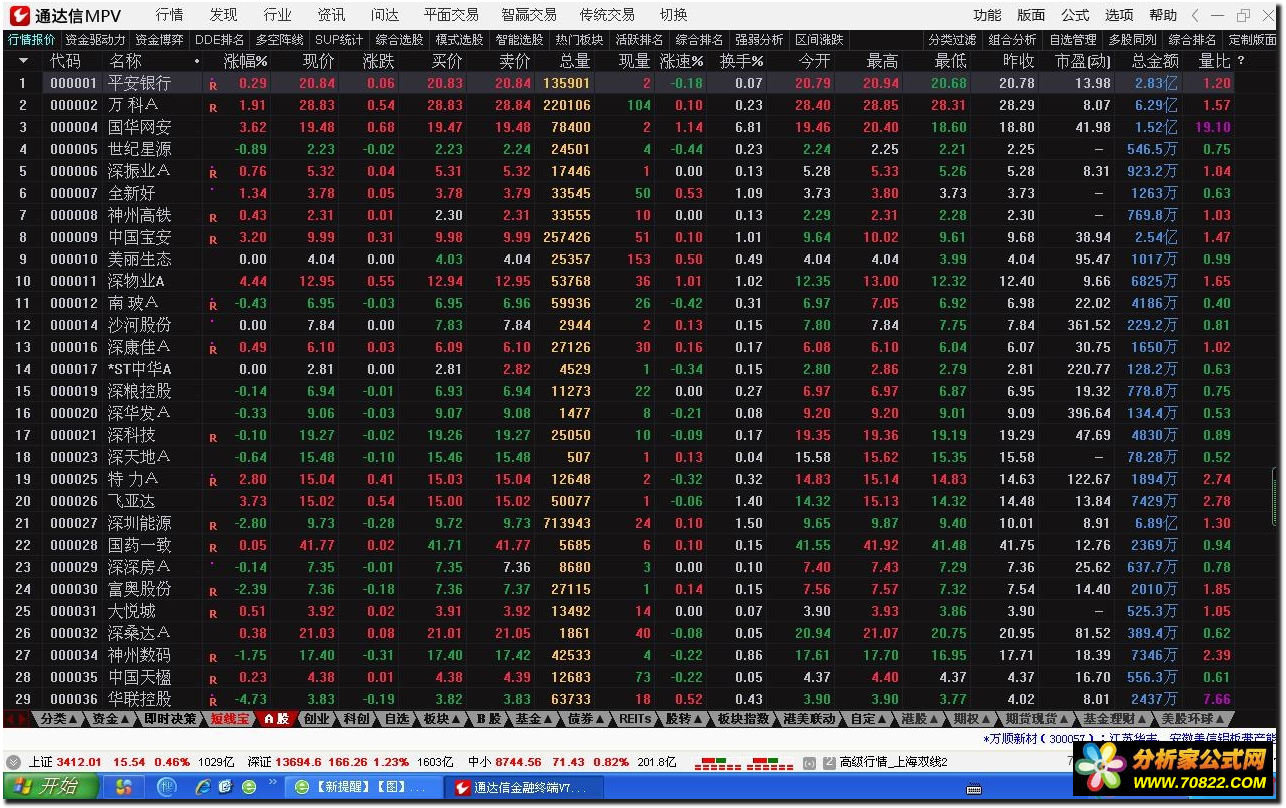Click the R marker beside 华联控股
The height and width of the screenshot is (808, 1286).
[213, 701]
